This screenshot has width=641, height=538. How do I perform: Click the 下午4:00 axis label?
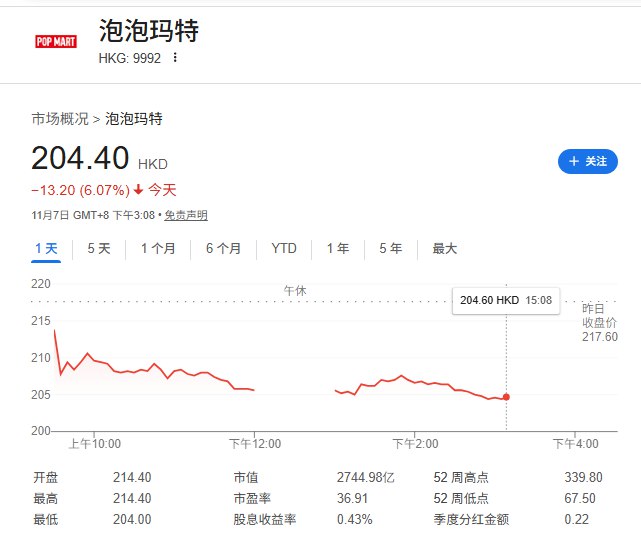point(575,444)
